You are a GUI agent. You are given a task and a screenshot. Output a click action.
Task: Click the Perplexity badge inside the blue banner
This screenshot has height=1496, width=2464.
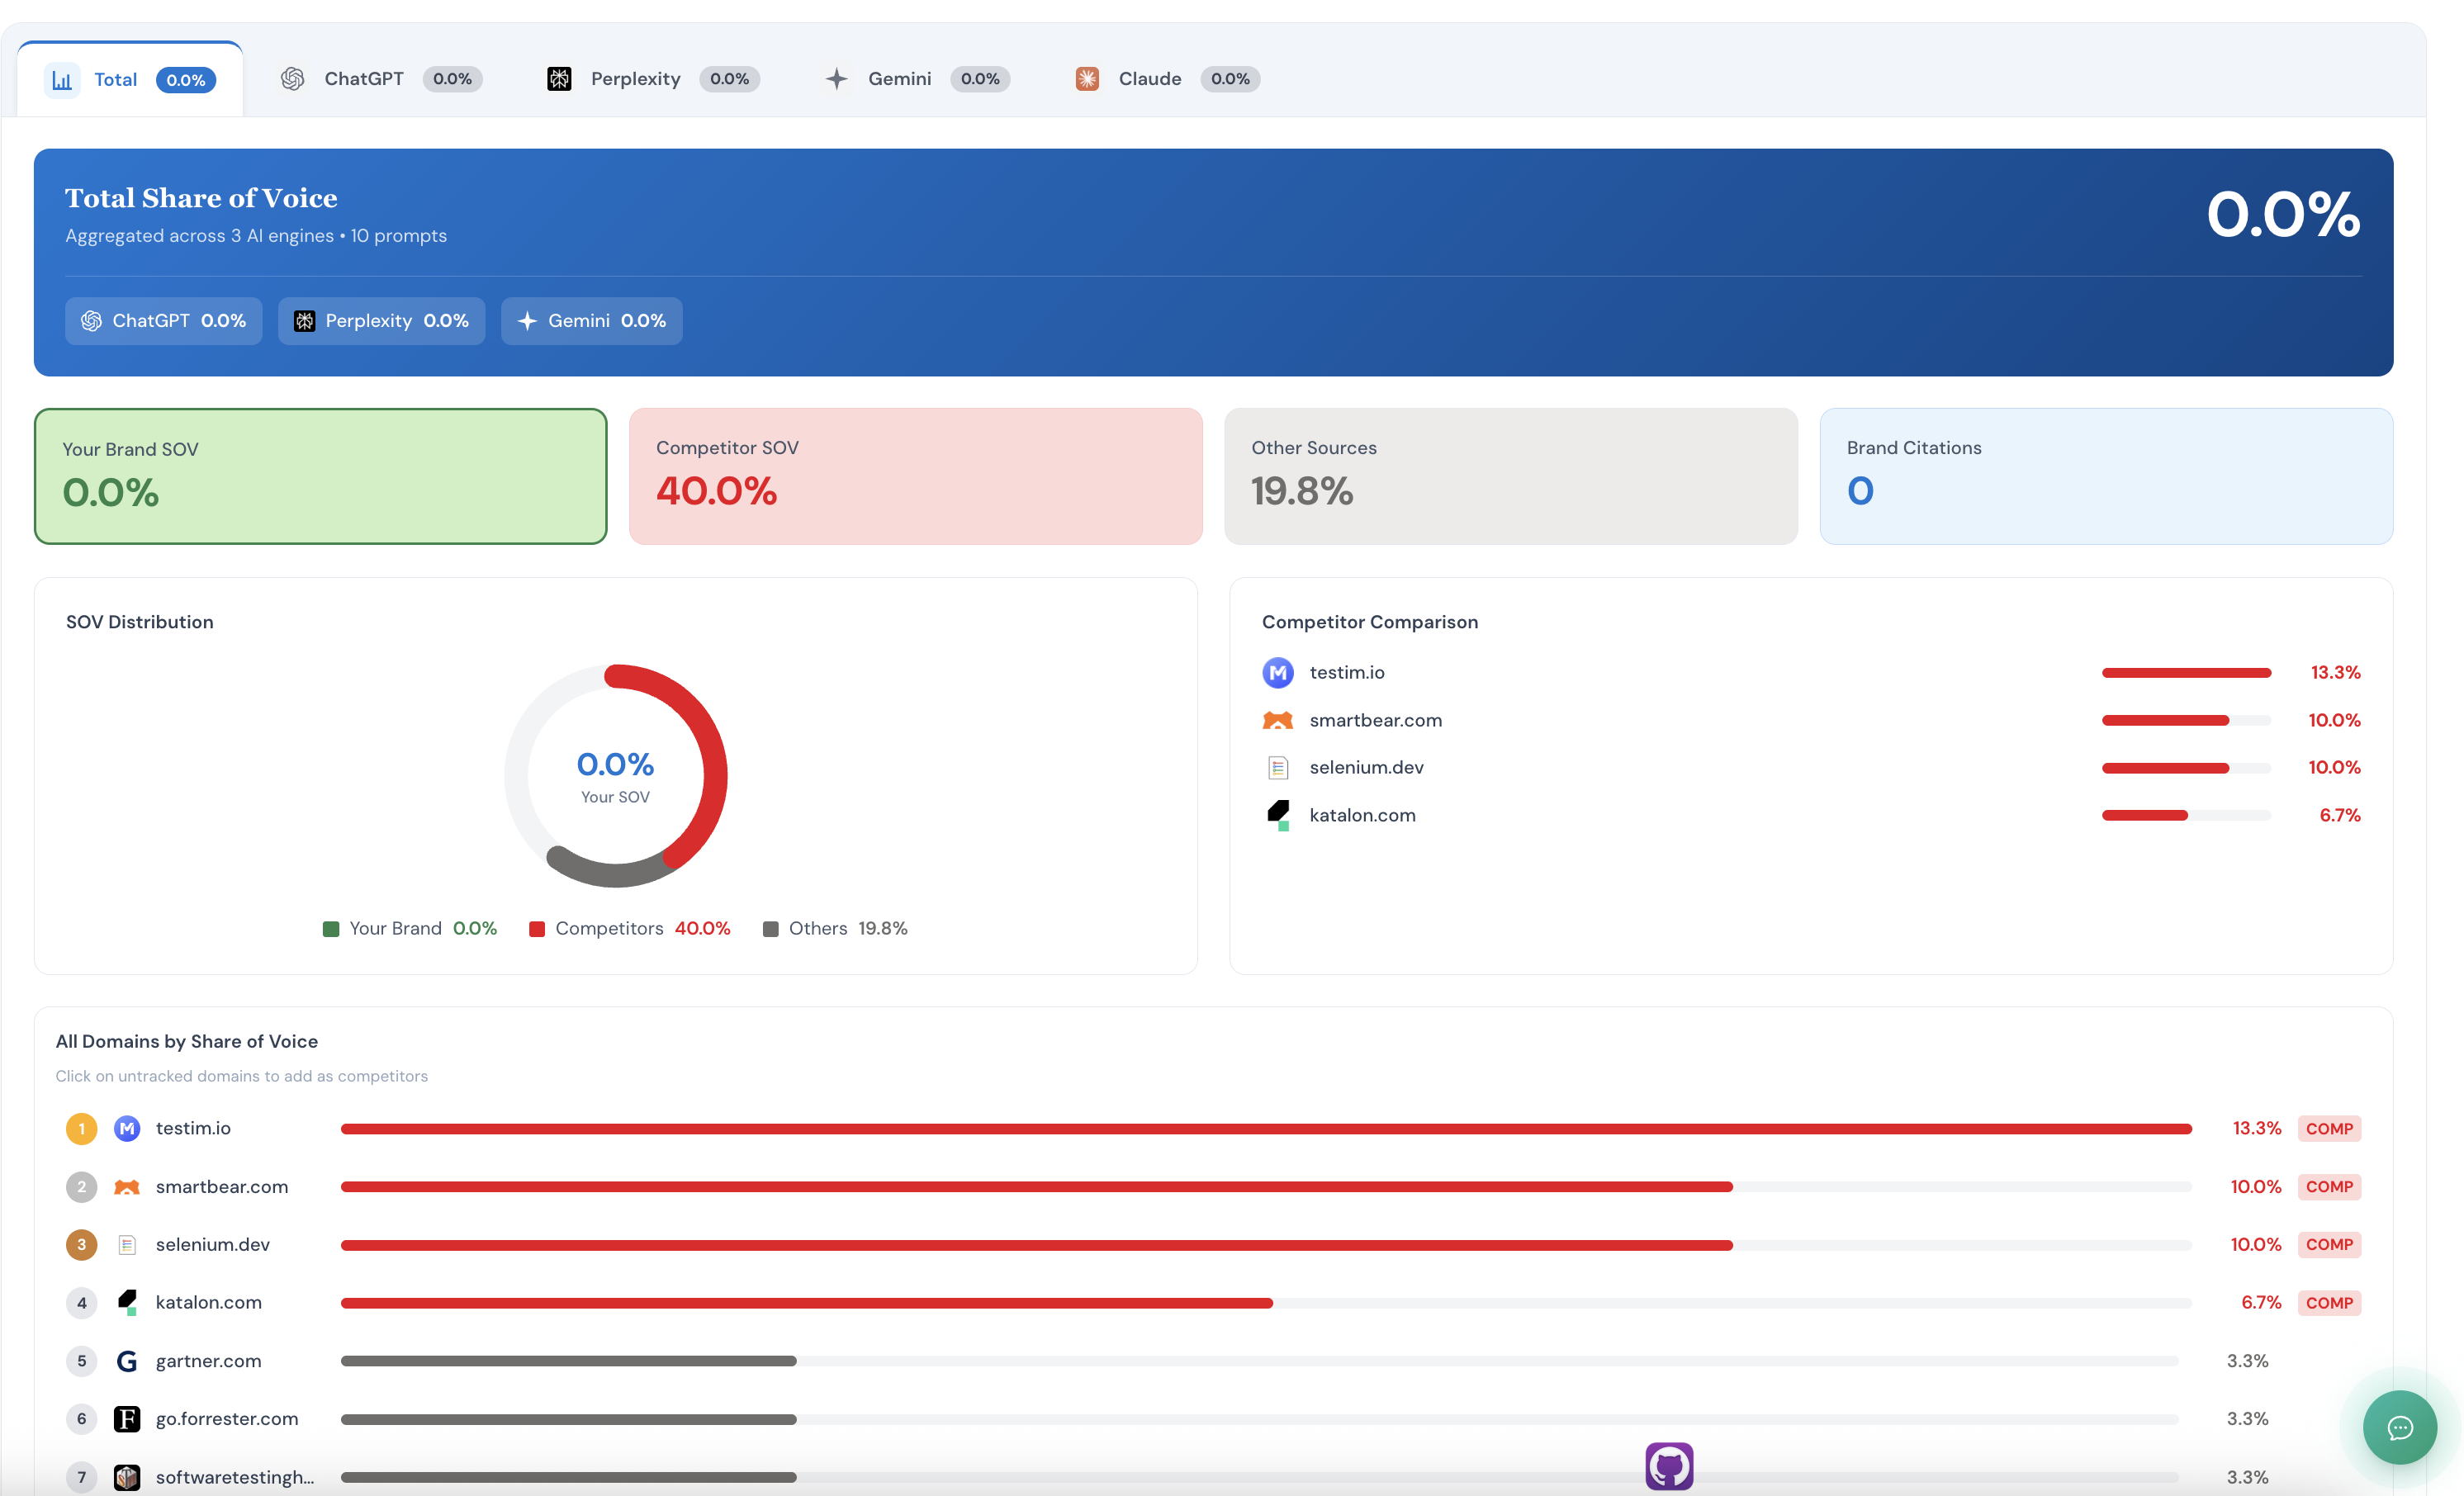click(381, 320)
